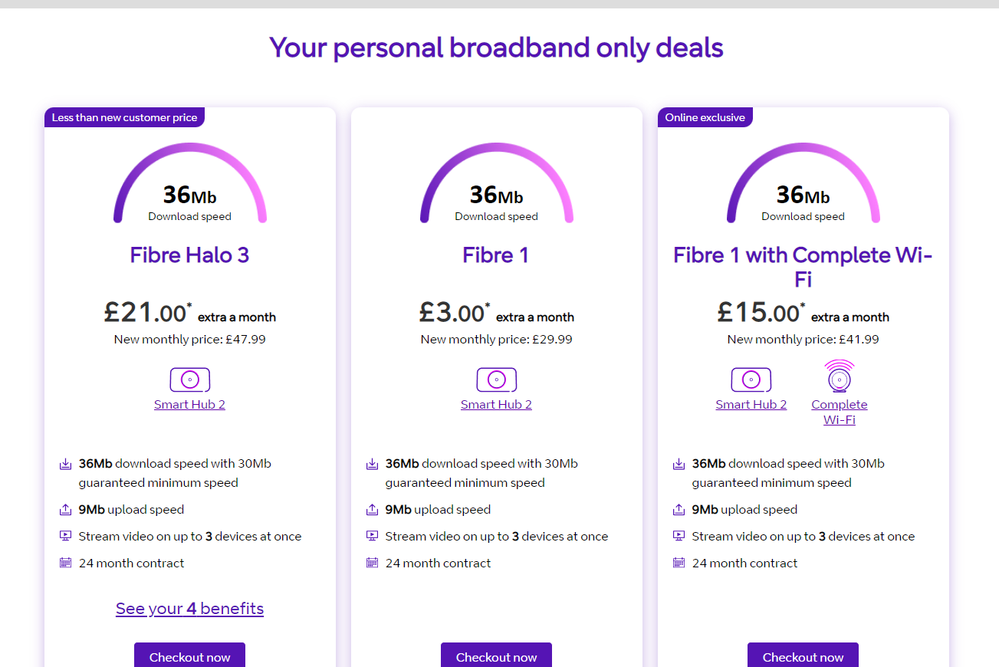Click streaming devices icon in Complete Wi-Fi plan
Screen dimensions: 999x667
[x=679, y=536]
